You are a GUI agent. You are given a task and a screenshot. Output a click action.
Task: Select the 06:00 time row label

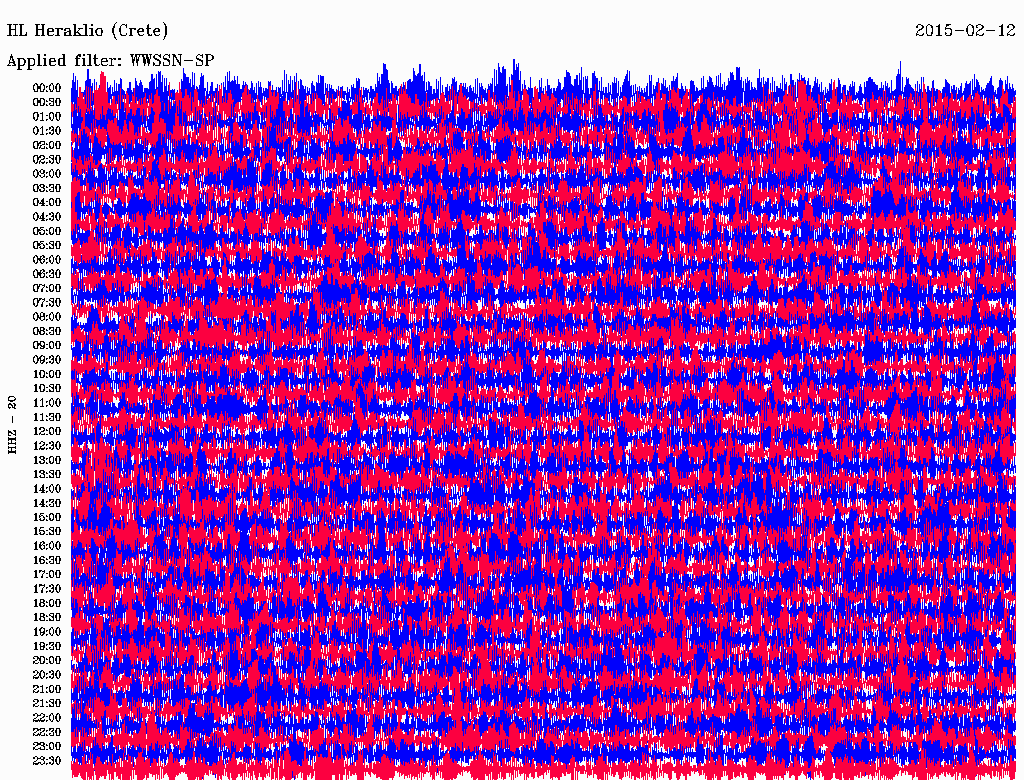[47, 260]
